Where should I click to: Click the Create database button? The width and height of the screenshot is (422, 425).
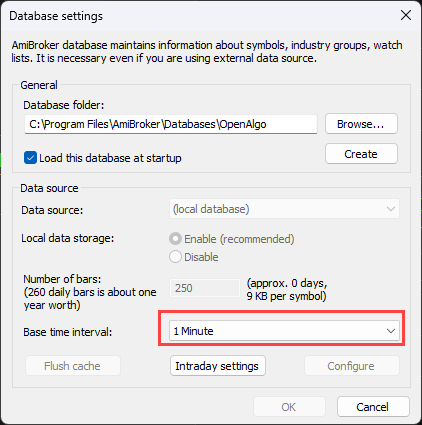(361, 154)
